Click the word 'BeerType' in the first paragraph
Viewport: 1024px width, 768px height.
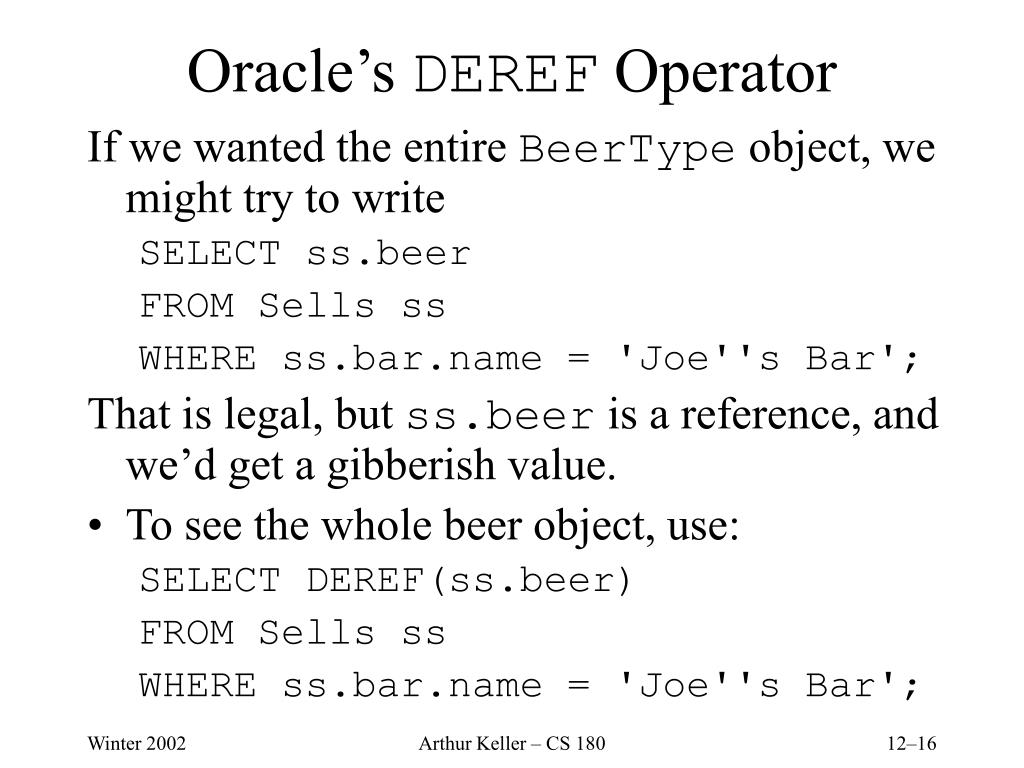pyautogui.click(x=627, y=150)
